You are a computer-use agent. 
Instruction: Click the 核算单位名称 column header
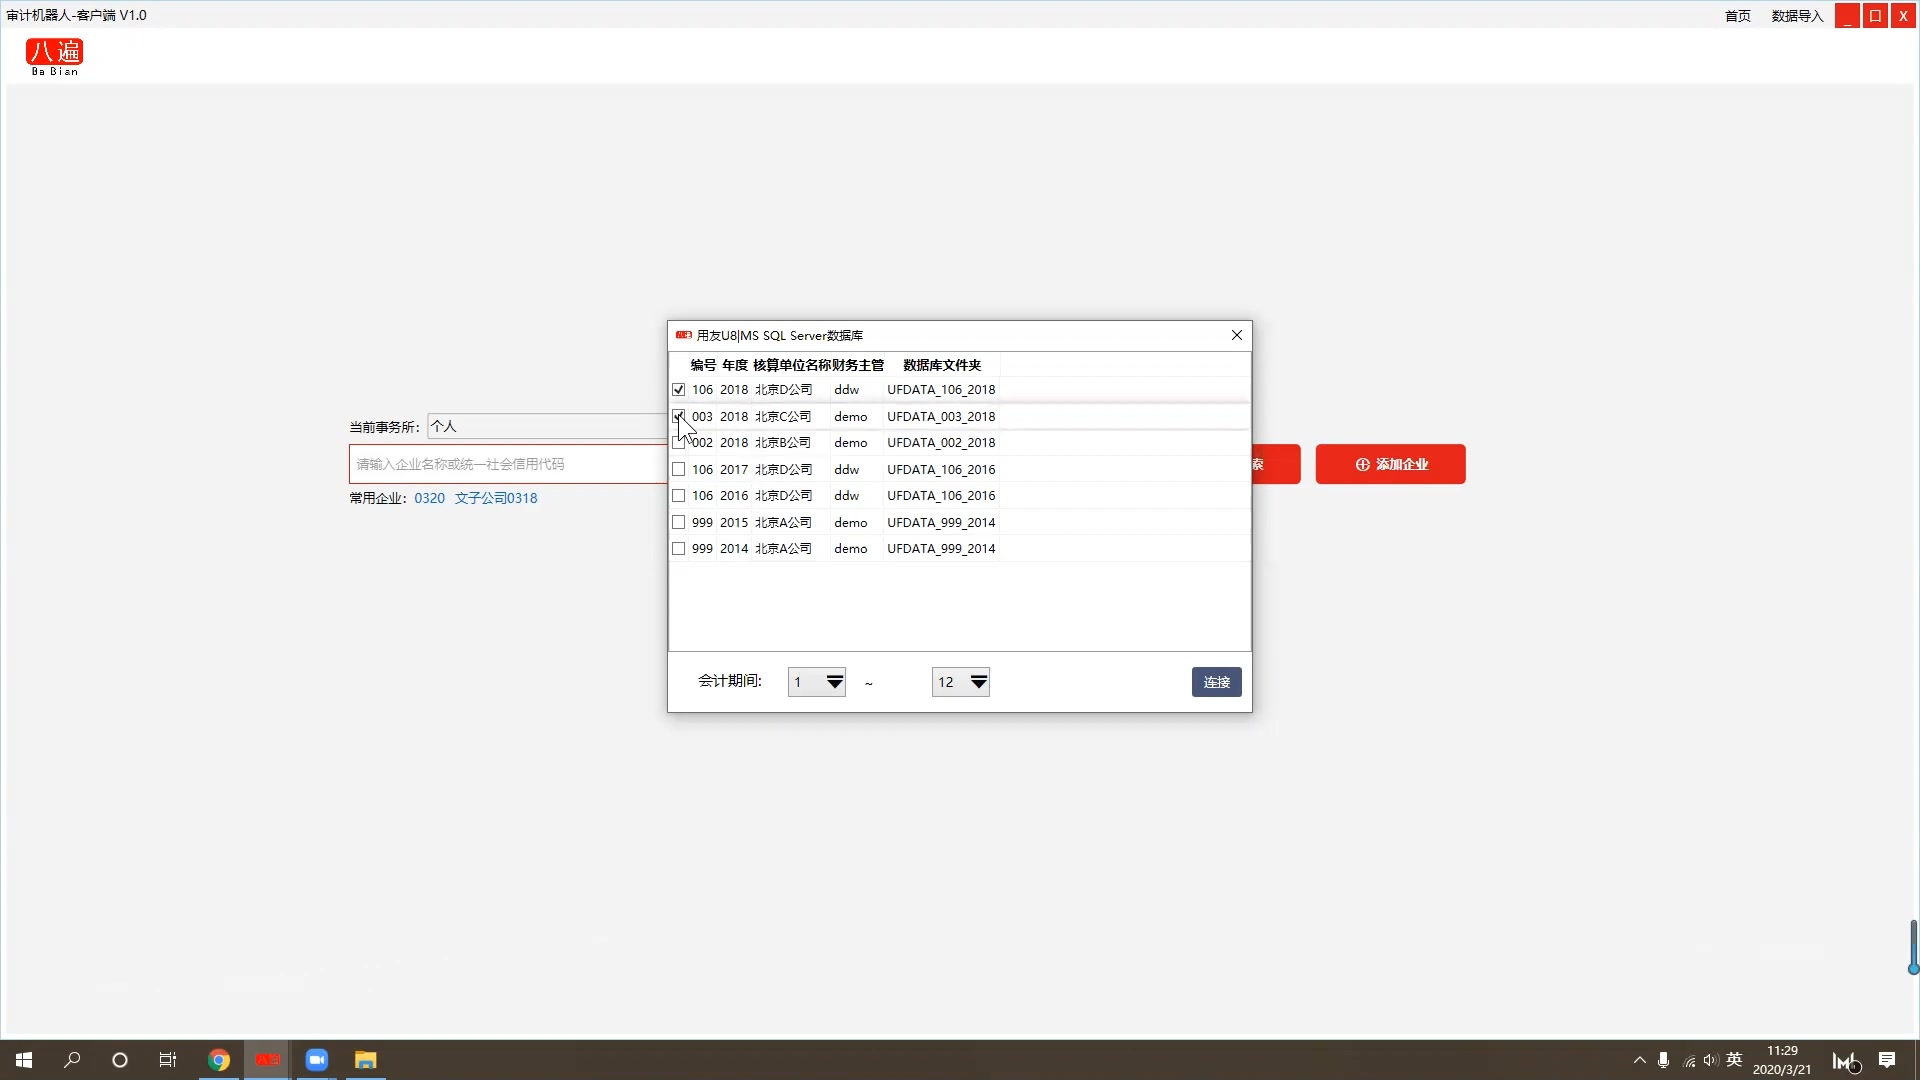(792, 365)
